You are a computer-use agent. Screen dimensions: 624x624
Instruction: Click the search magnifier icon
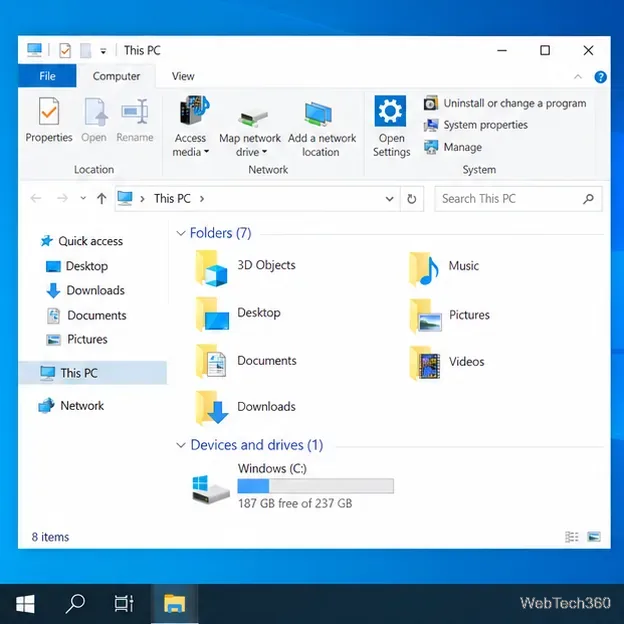click(588, 199)
